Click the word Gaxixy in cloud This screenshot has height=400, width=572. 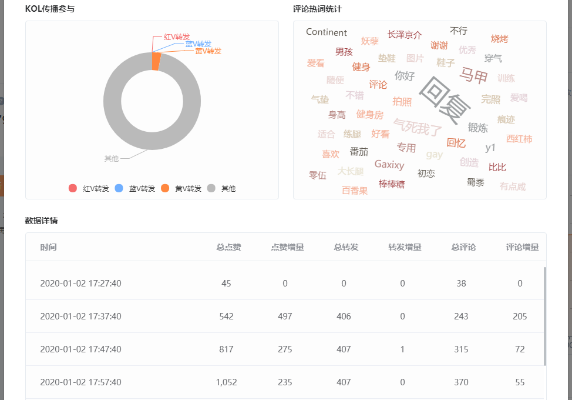tap(389, 165)
